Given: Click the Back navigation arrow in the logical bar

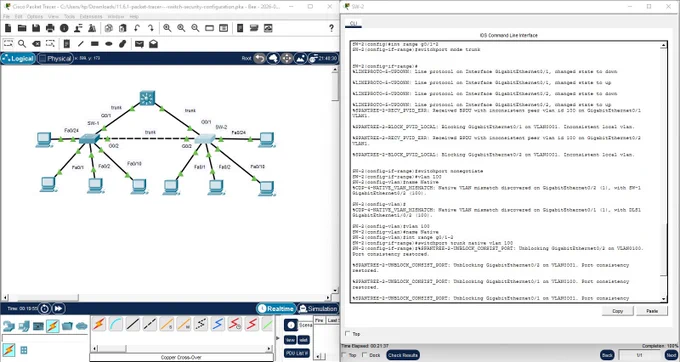Looking at the screenshot, I should [x=259, y=59].
